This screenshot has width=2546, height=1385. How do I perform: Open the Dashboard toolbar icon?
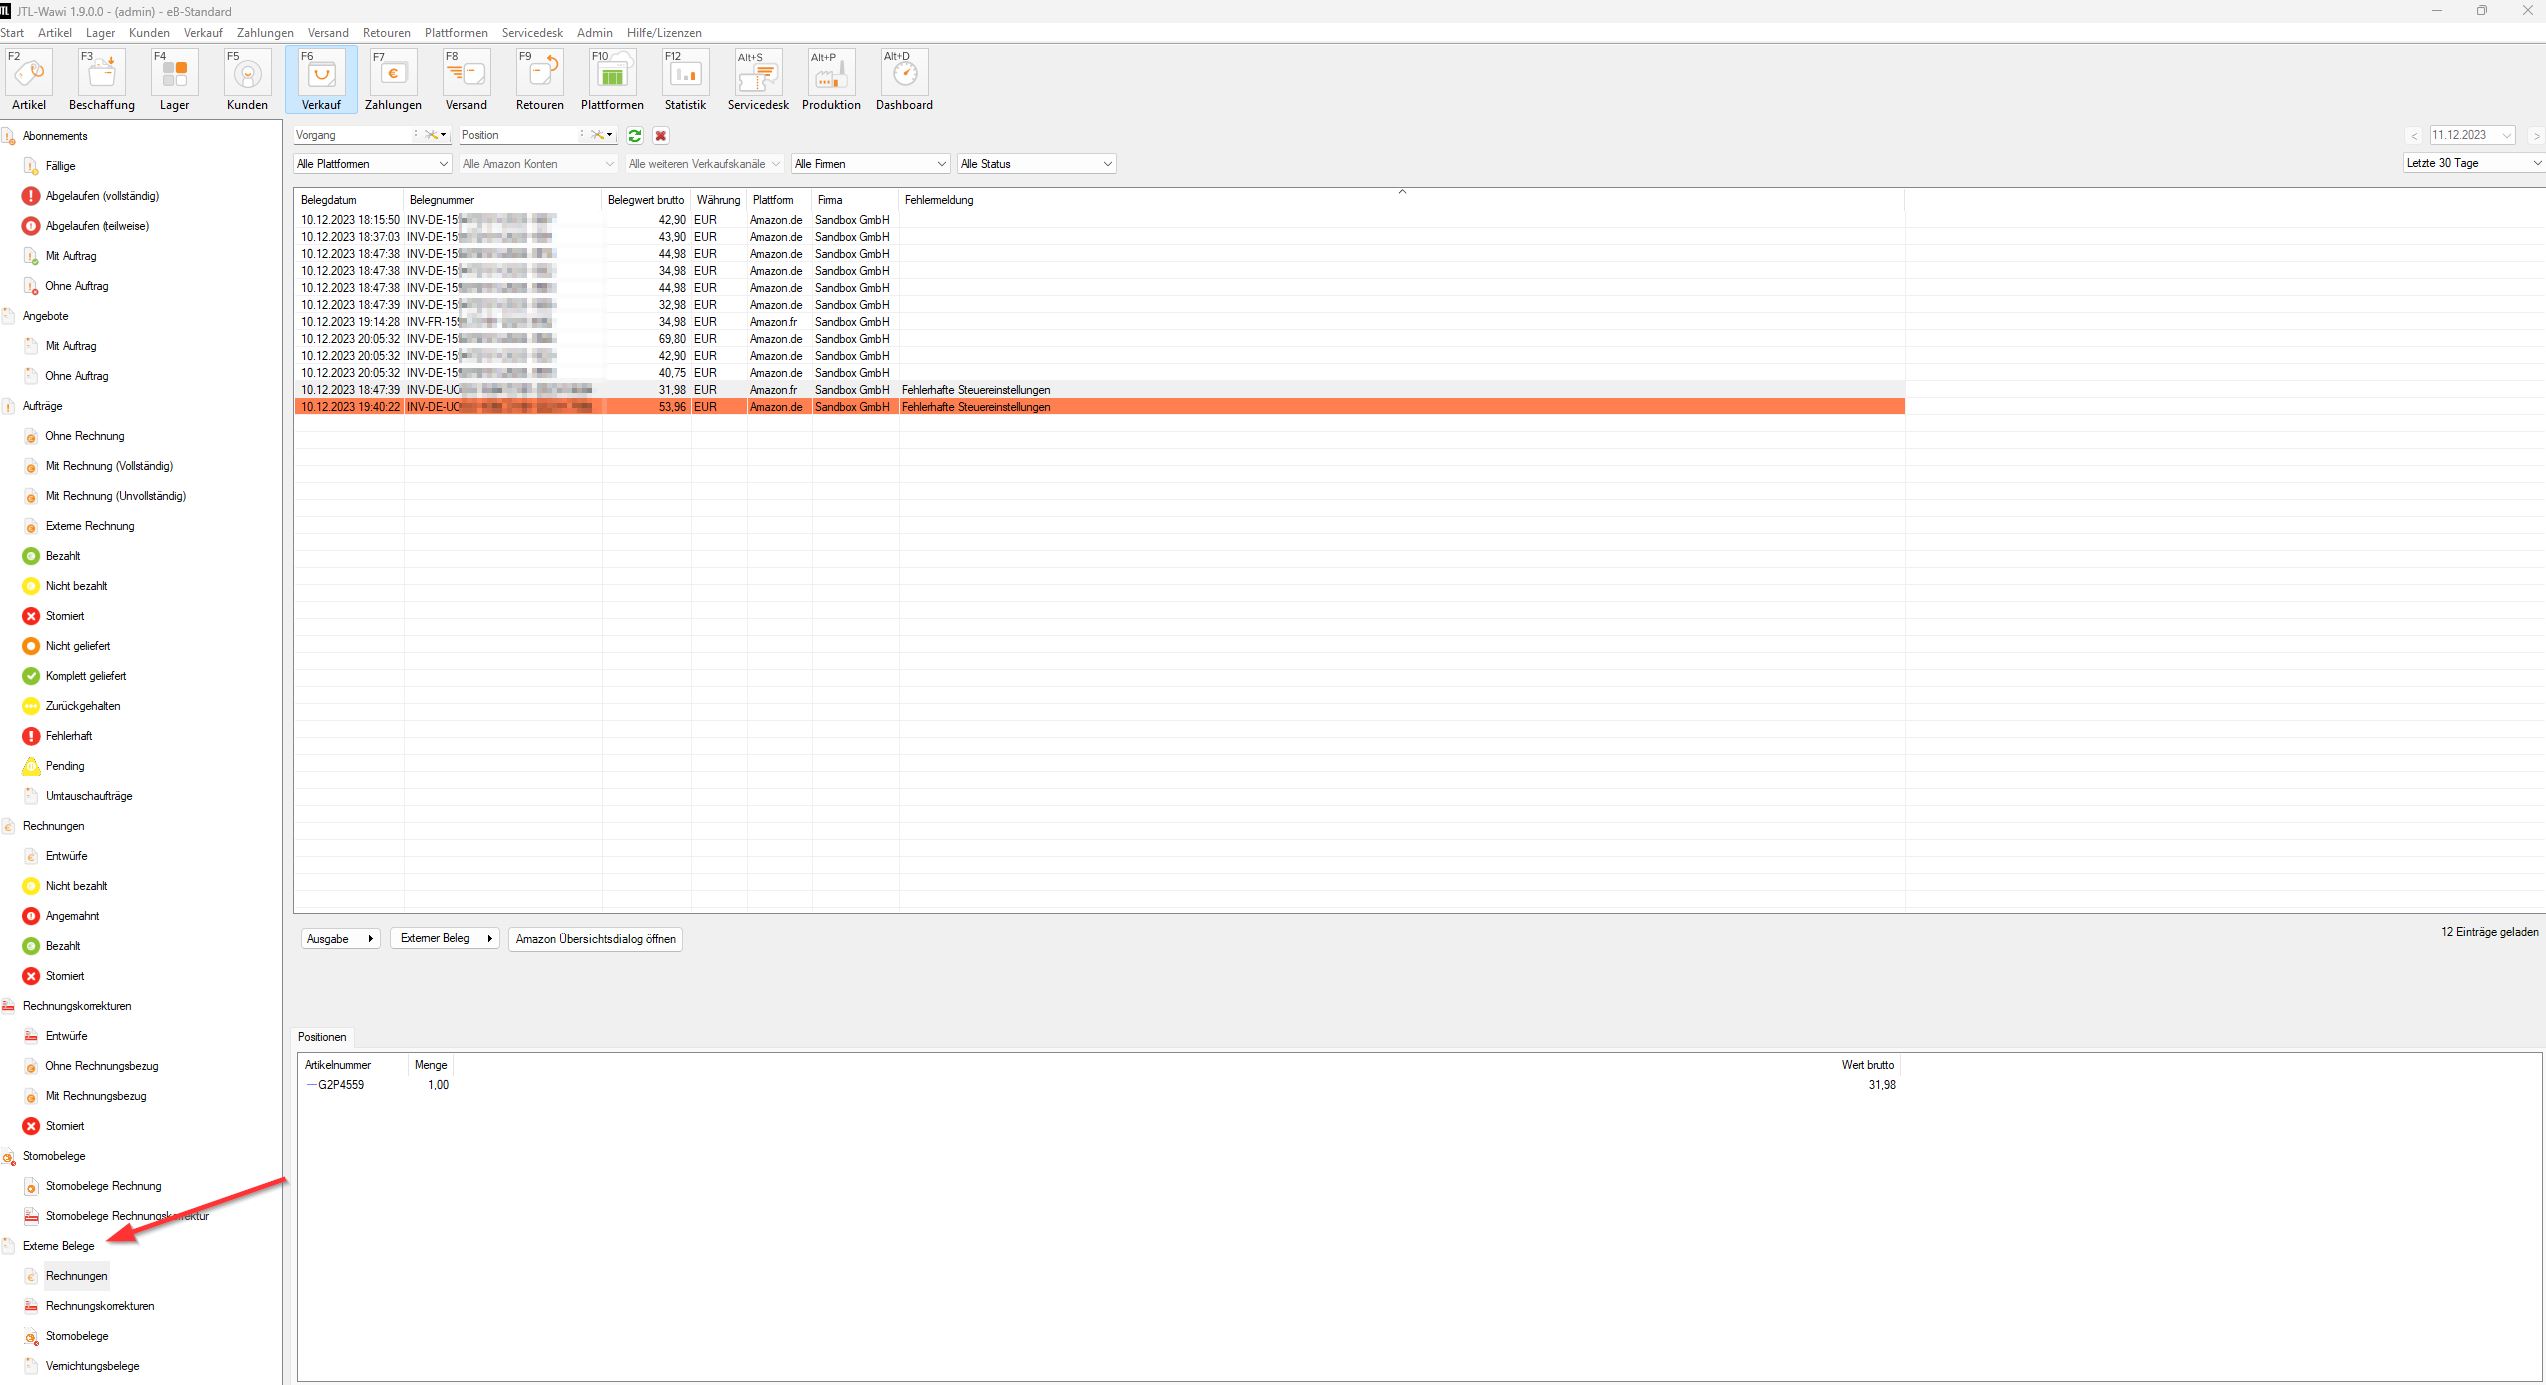click(x=904, y=80)
